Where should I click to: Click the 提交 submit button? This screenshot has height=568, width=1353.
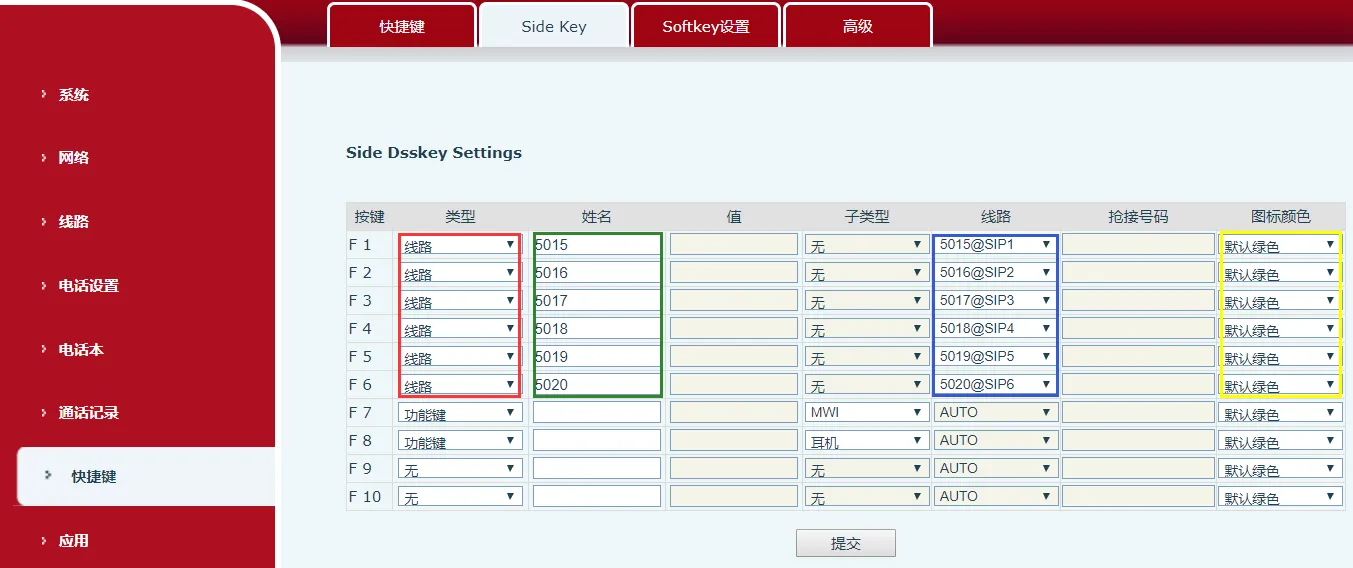click(x=845, y=543)
